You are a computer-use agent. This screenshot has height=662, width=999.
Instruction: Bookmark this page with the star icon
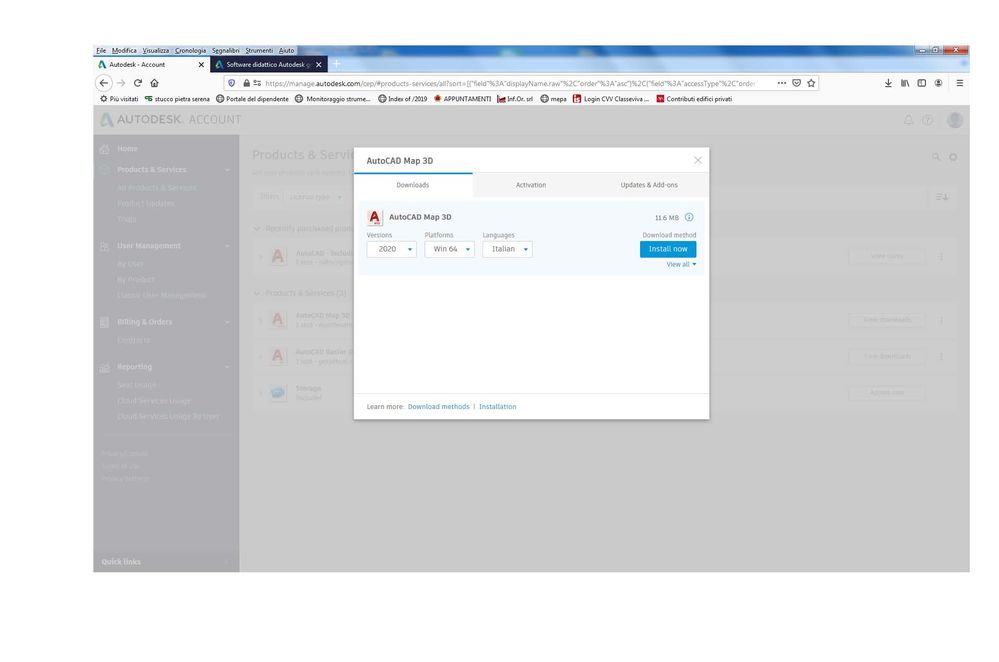[x=811, y=83]
